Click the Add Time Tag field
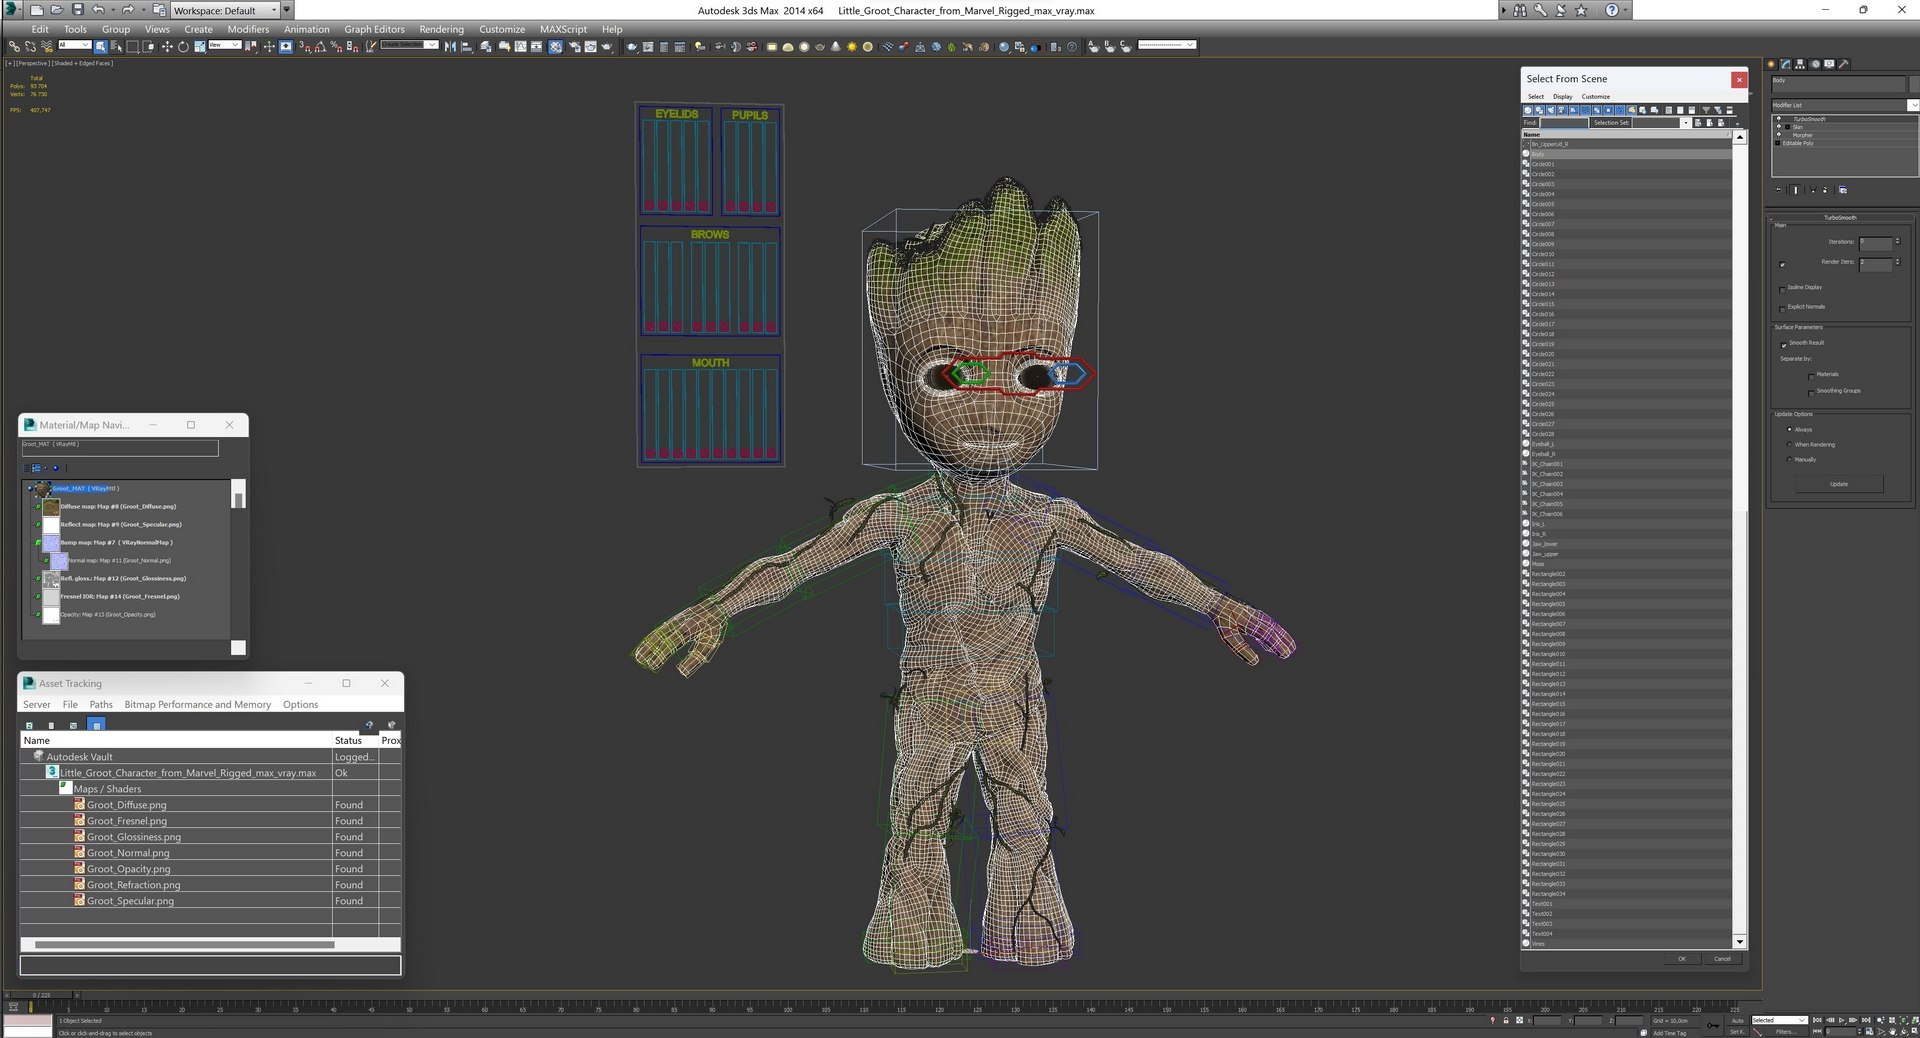The width and height of the screenshot is (1920, 1038). [x=1676, y=1033]
